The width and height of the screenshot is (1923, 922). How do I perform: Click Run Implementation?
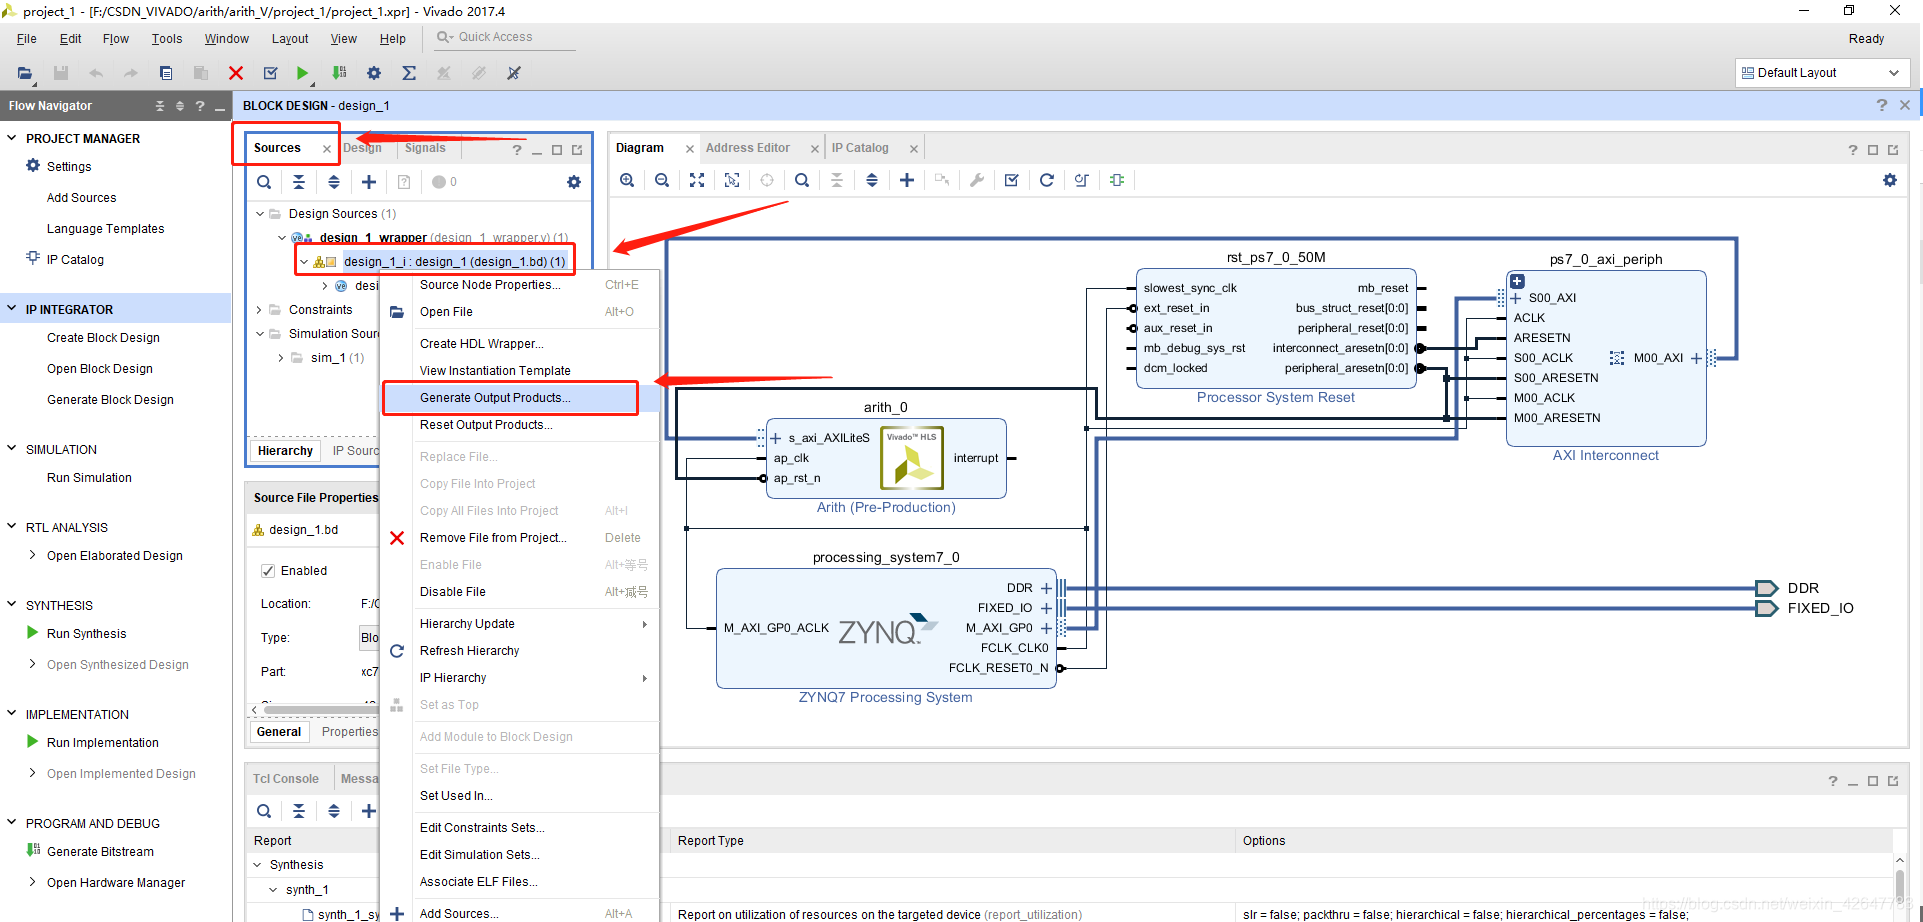tap(102, 743)
